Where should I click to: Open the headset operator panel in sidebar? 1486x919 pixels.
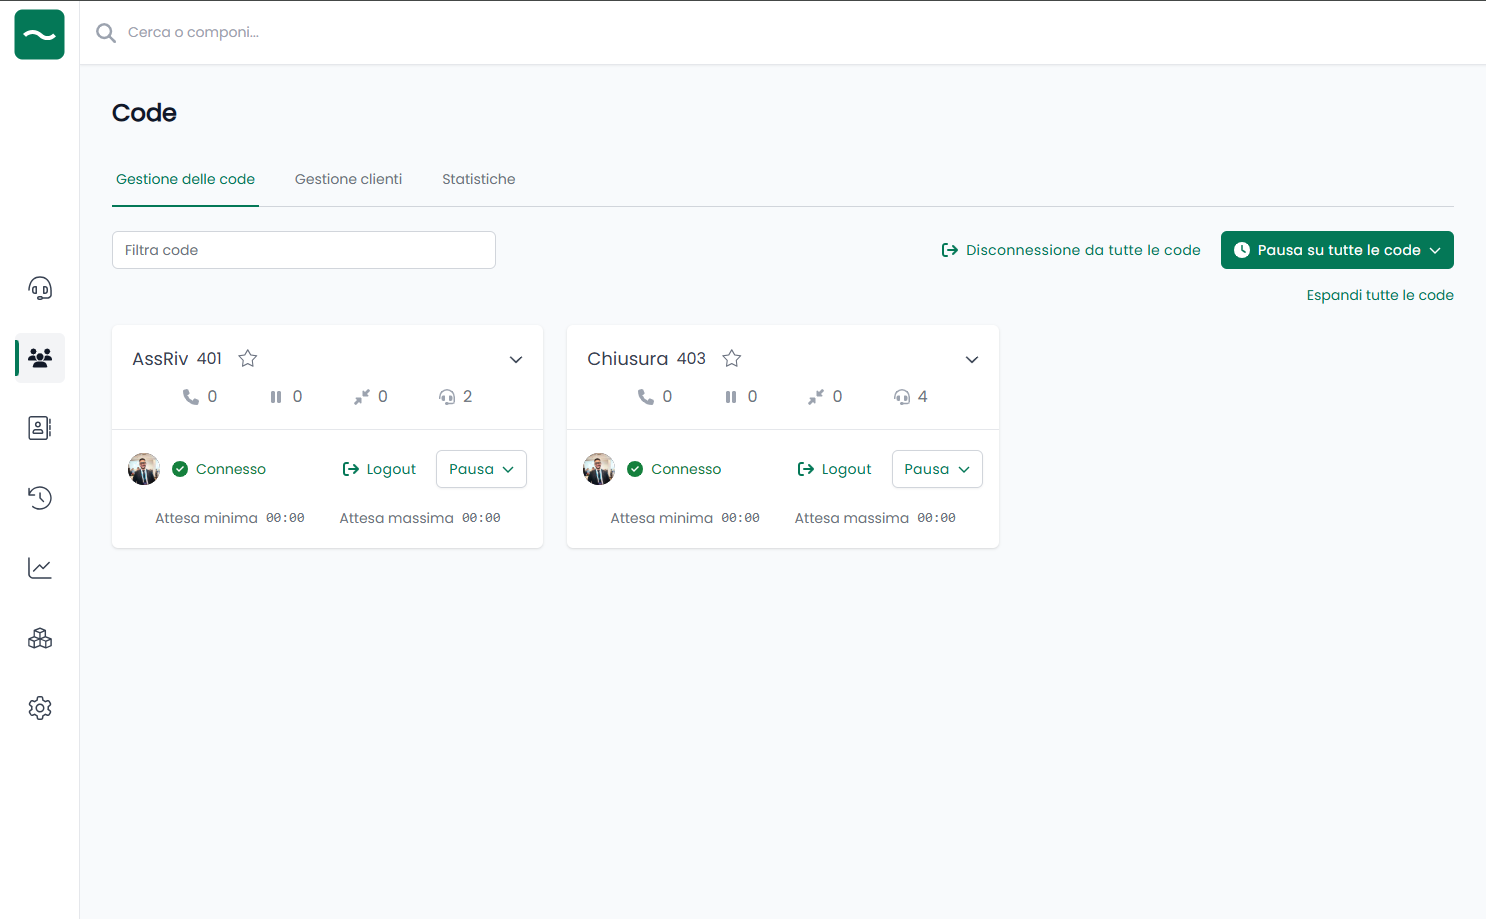40,289
